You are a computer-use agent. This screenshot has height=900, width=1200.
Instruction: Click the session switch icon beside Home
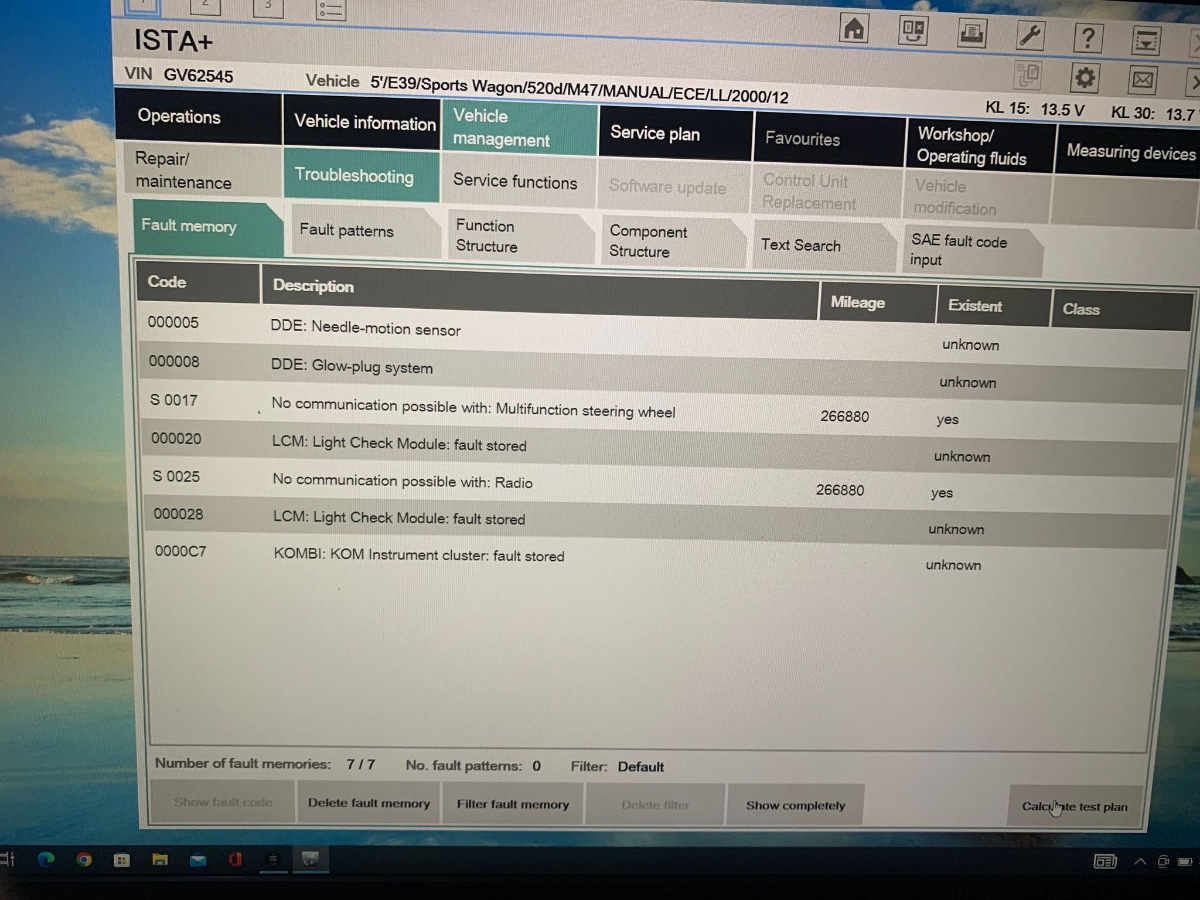(x=912, y=31)
